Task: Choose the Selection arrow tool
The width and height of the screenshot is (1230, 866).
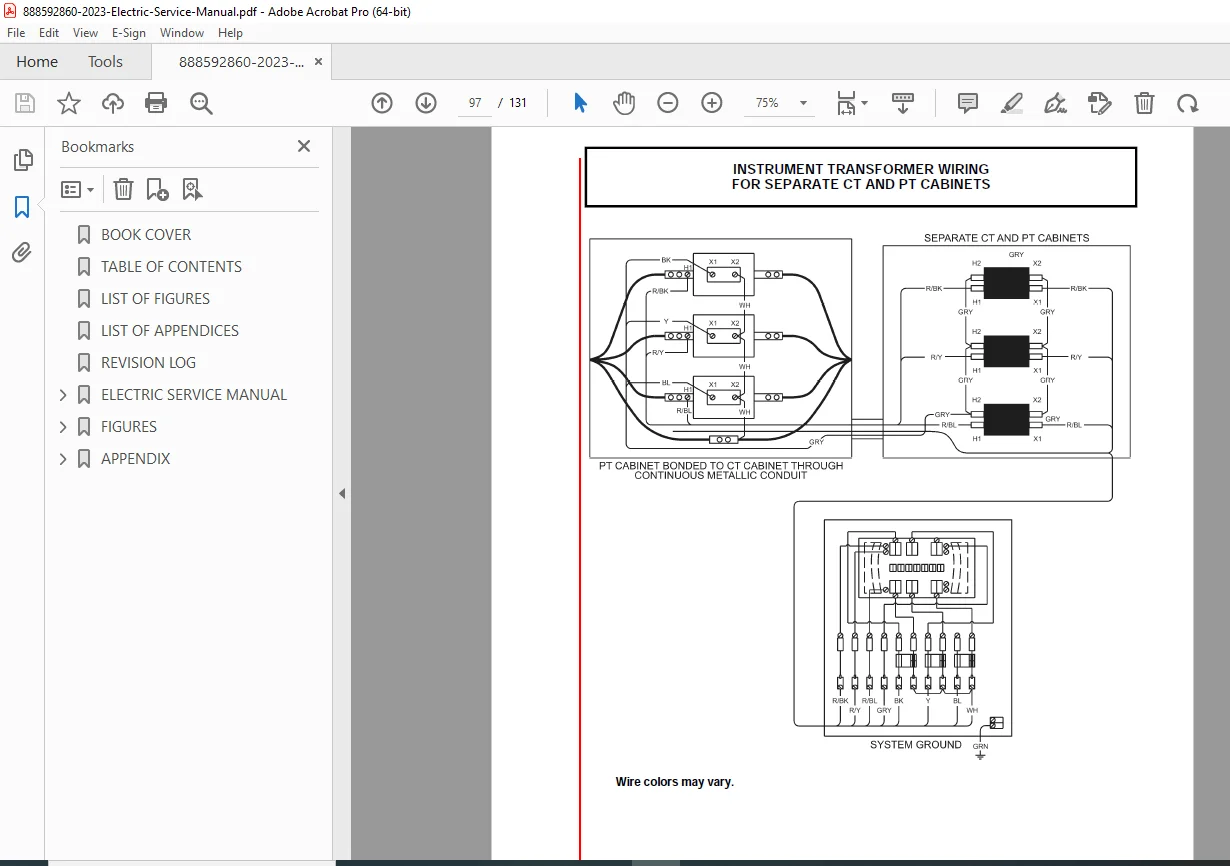Action: (x=580, y=103)
